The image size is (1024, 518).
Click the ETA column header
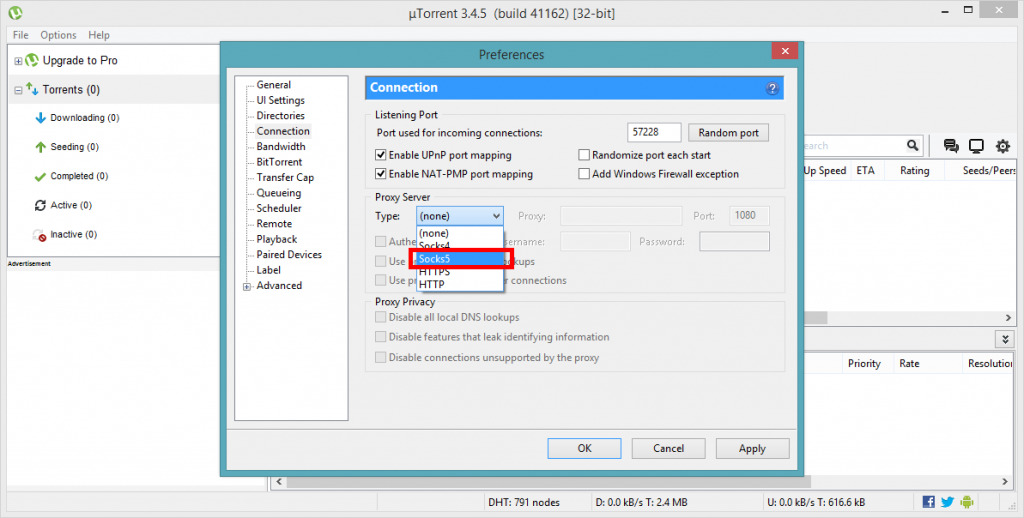click(x=865, y=170)
